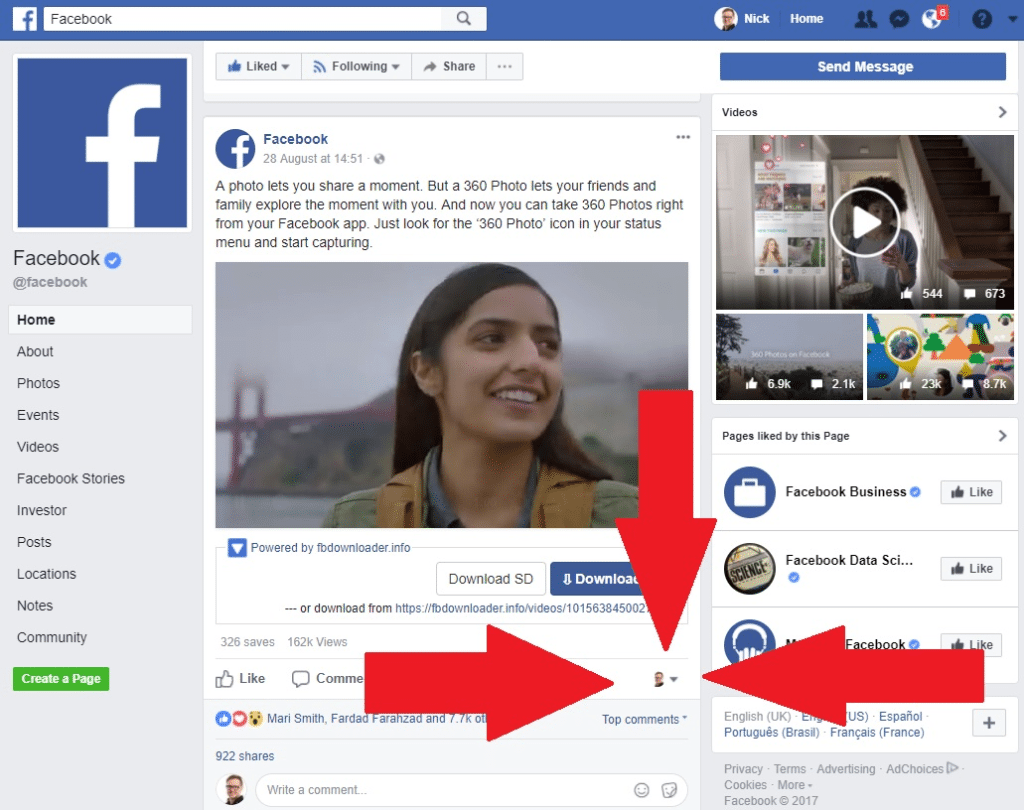Screen dimensions: 1024x810
Task: Open Messenger from the top navigation bar
Action: [x=899, y=18]
